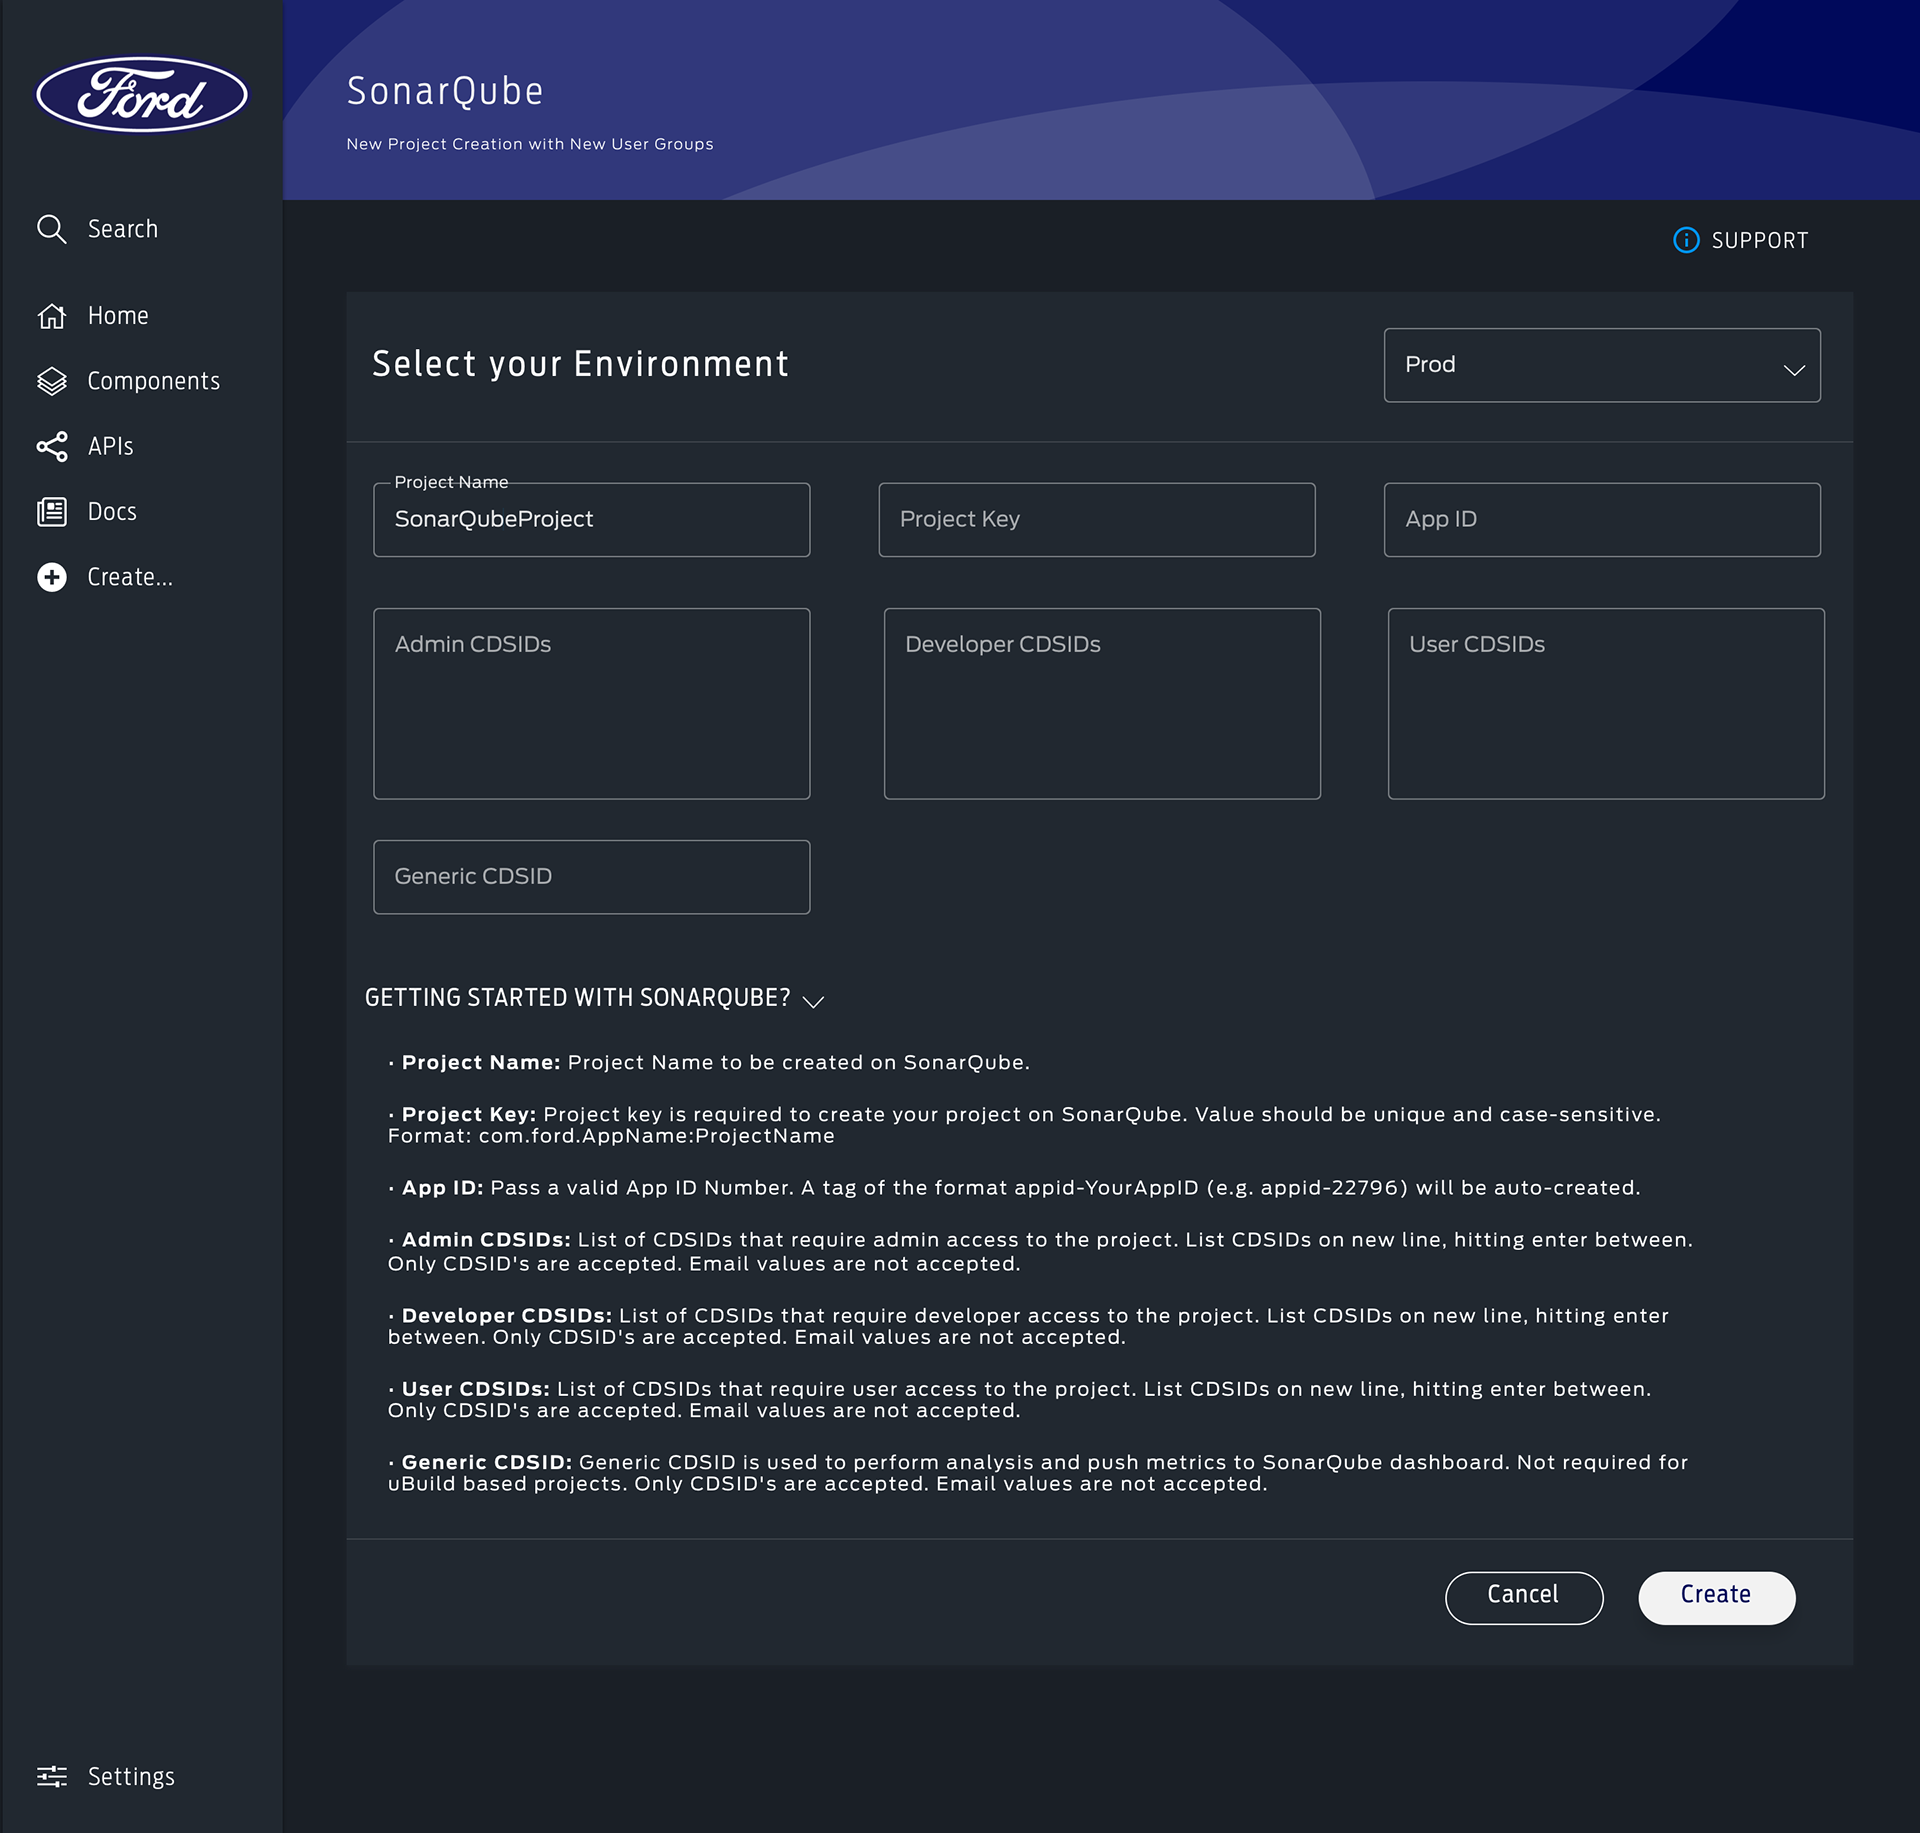Click the Support info icon
This screenshot has height=1833, width=1920.
tap(1686, 240)
